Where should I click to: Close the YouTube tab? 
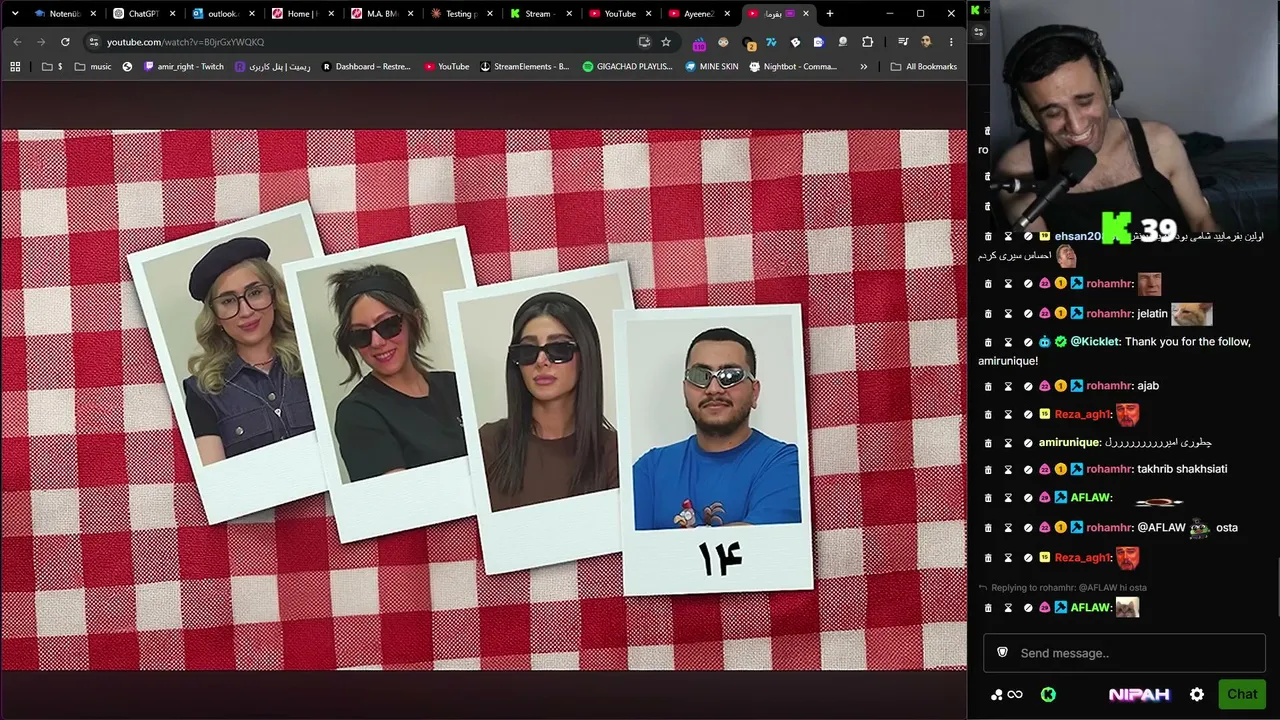648,14
